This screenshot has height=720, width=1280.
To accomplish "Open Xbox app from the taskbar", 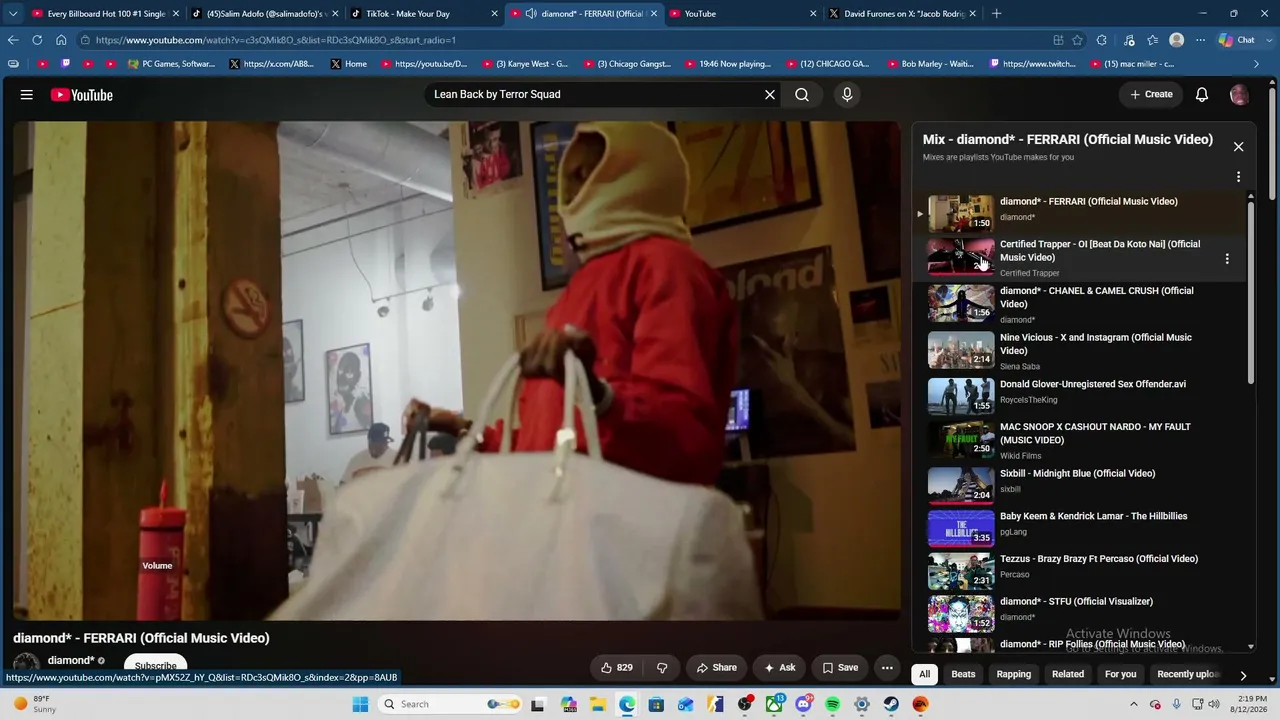I will tap(775, 704).
